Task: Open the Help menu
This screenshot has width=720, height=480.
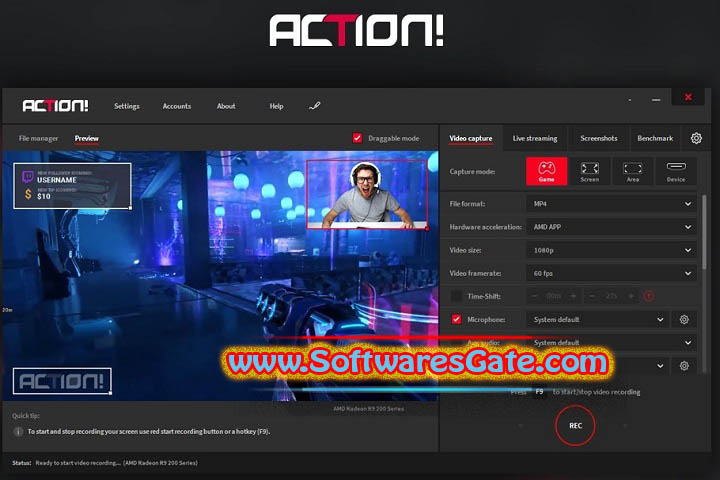Action: (276, 106)
